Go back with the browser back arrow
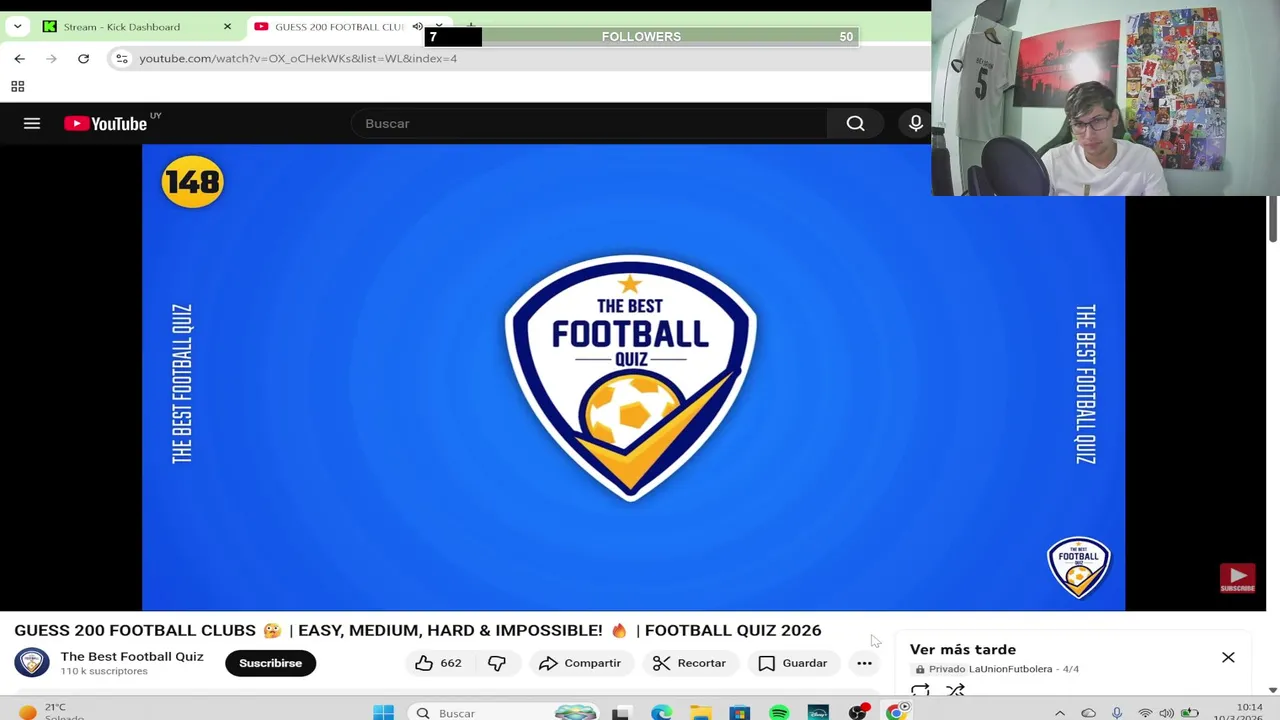The height and width of the screenshot is (720, 1280). [x=19, y=59]
